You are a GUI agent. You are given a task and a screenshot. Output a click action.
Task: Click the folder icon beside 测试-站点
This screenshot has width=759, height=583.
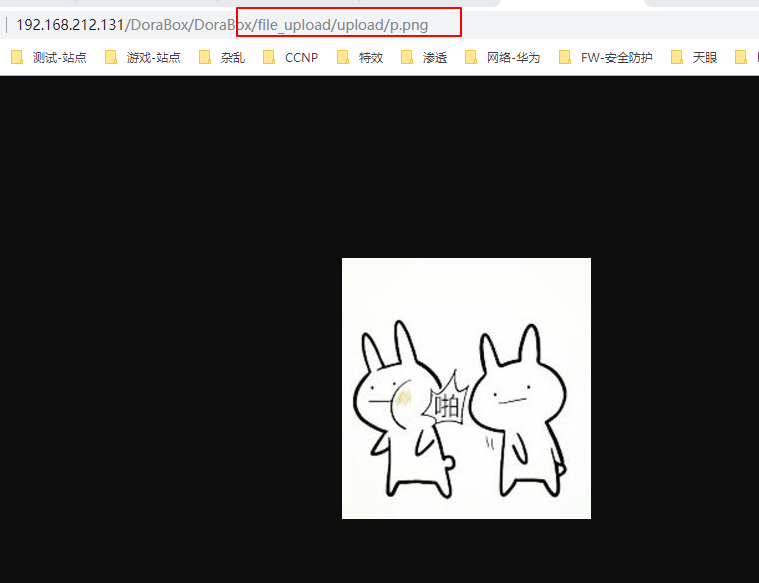click(17, 57)
